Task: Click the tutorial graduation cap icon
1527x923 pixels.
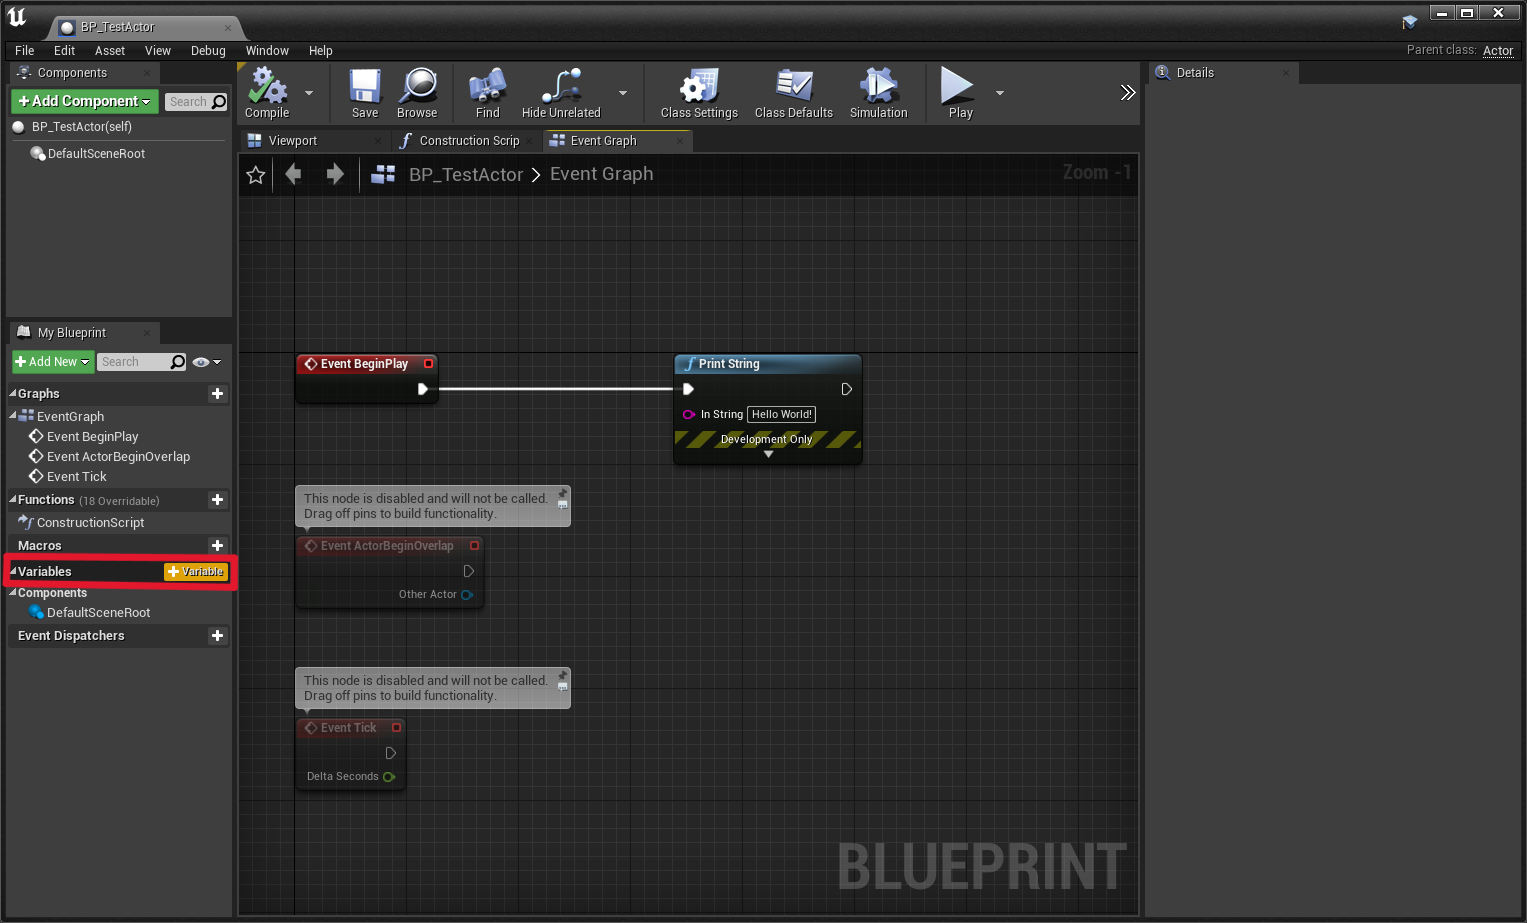Action: pyautogui.click(x=1410, y=22)
